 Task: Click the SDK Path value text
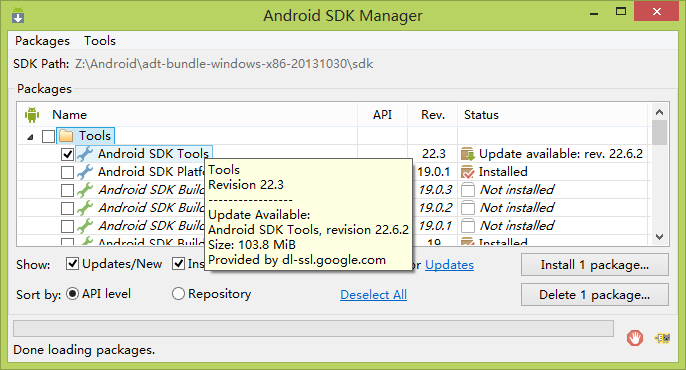tap(224, 64)
